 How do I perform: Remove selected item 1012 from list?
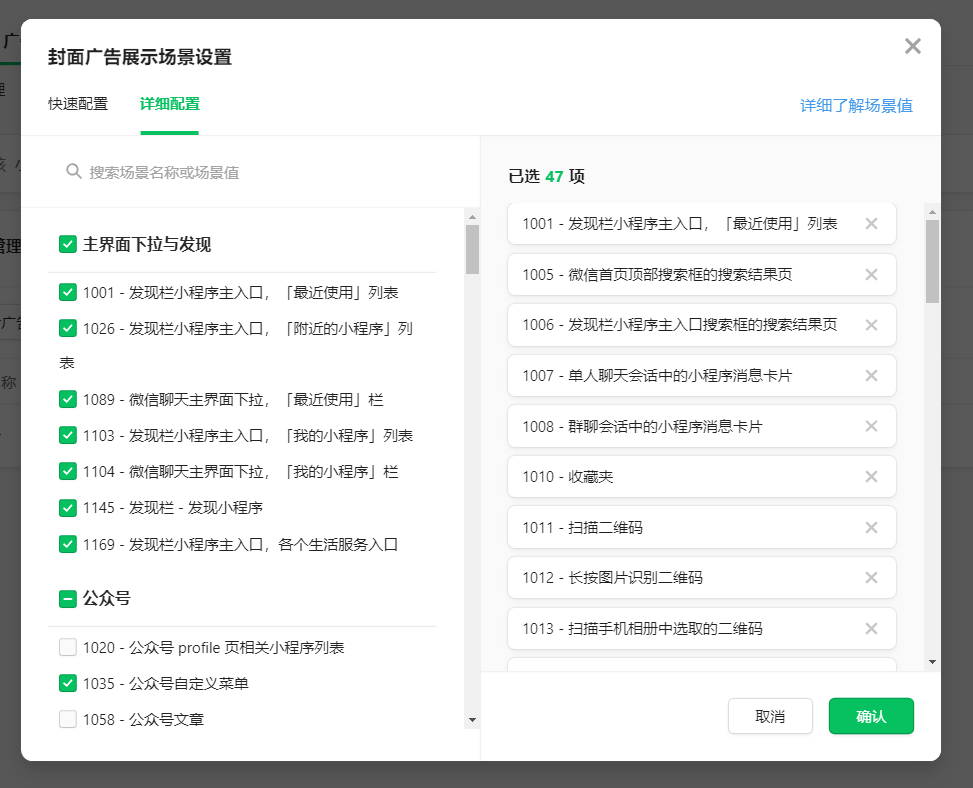871,578
